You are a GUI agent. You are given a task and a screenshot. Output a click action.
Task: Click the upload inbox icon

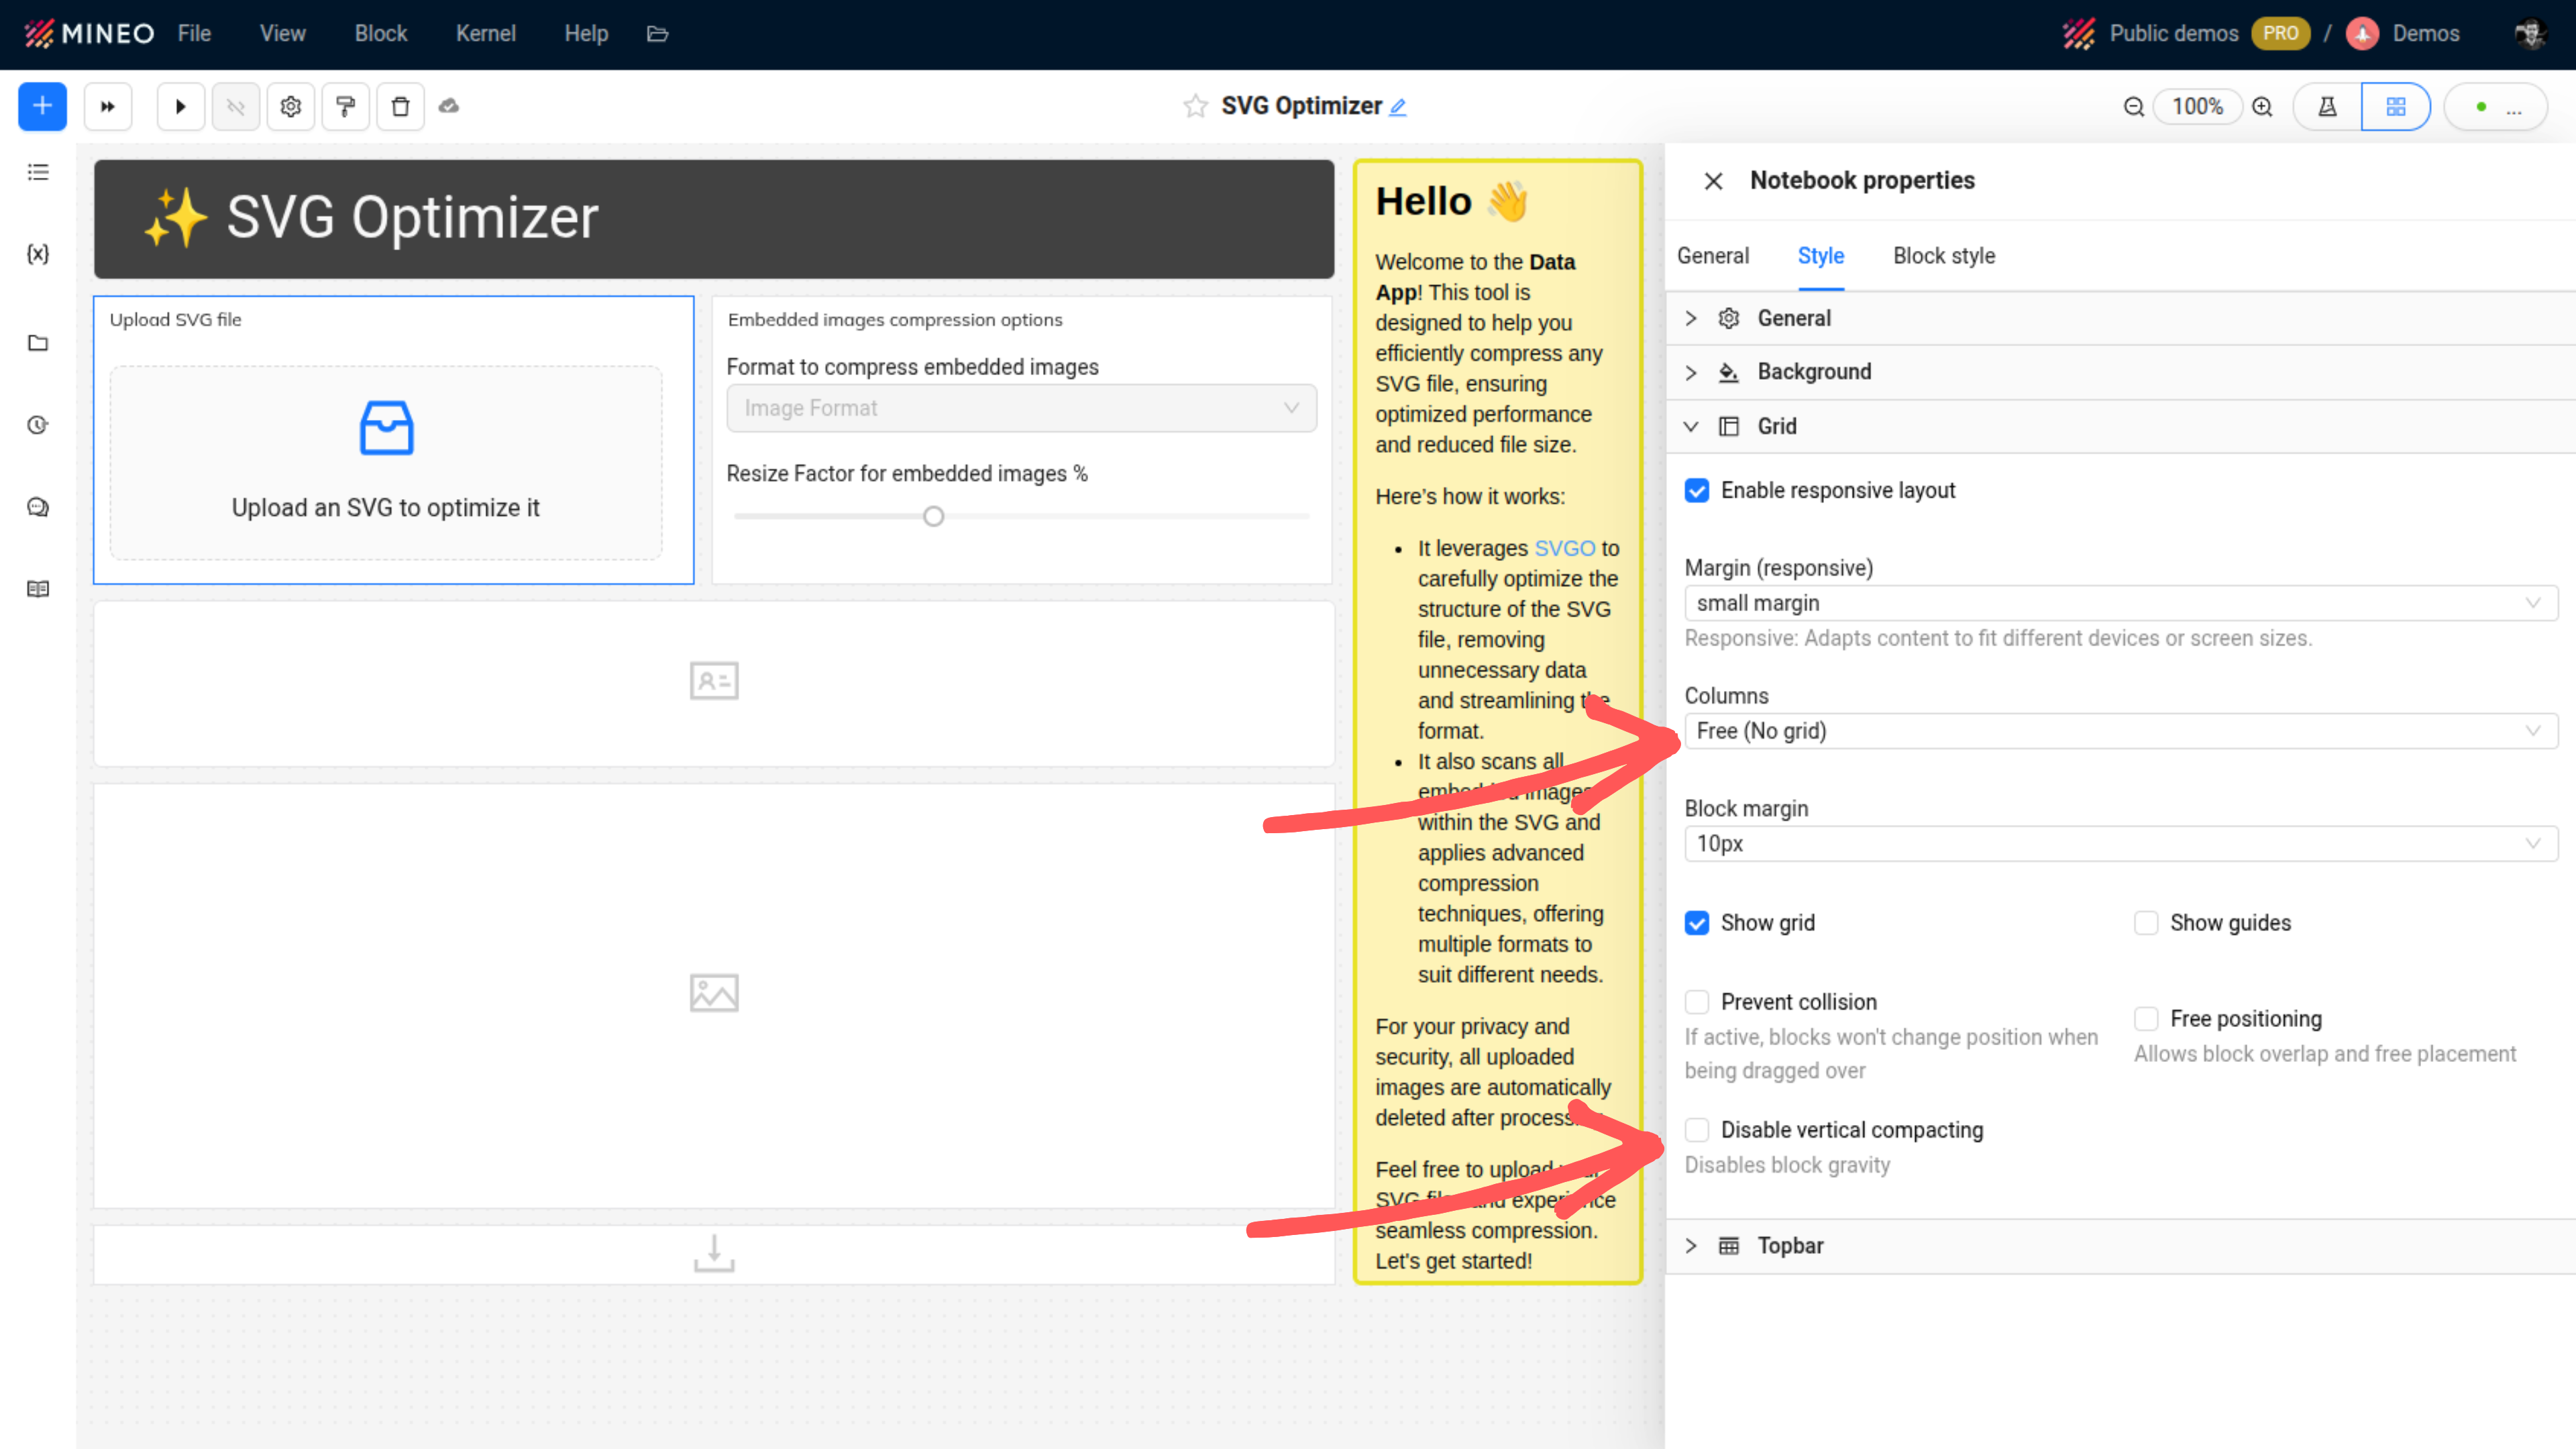[386, 428]
